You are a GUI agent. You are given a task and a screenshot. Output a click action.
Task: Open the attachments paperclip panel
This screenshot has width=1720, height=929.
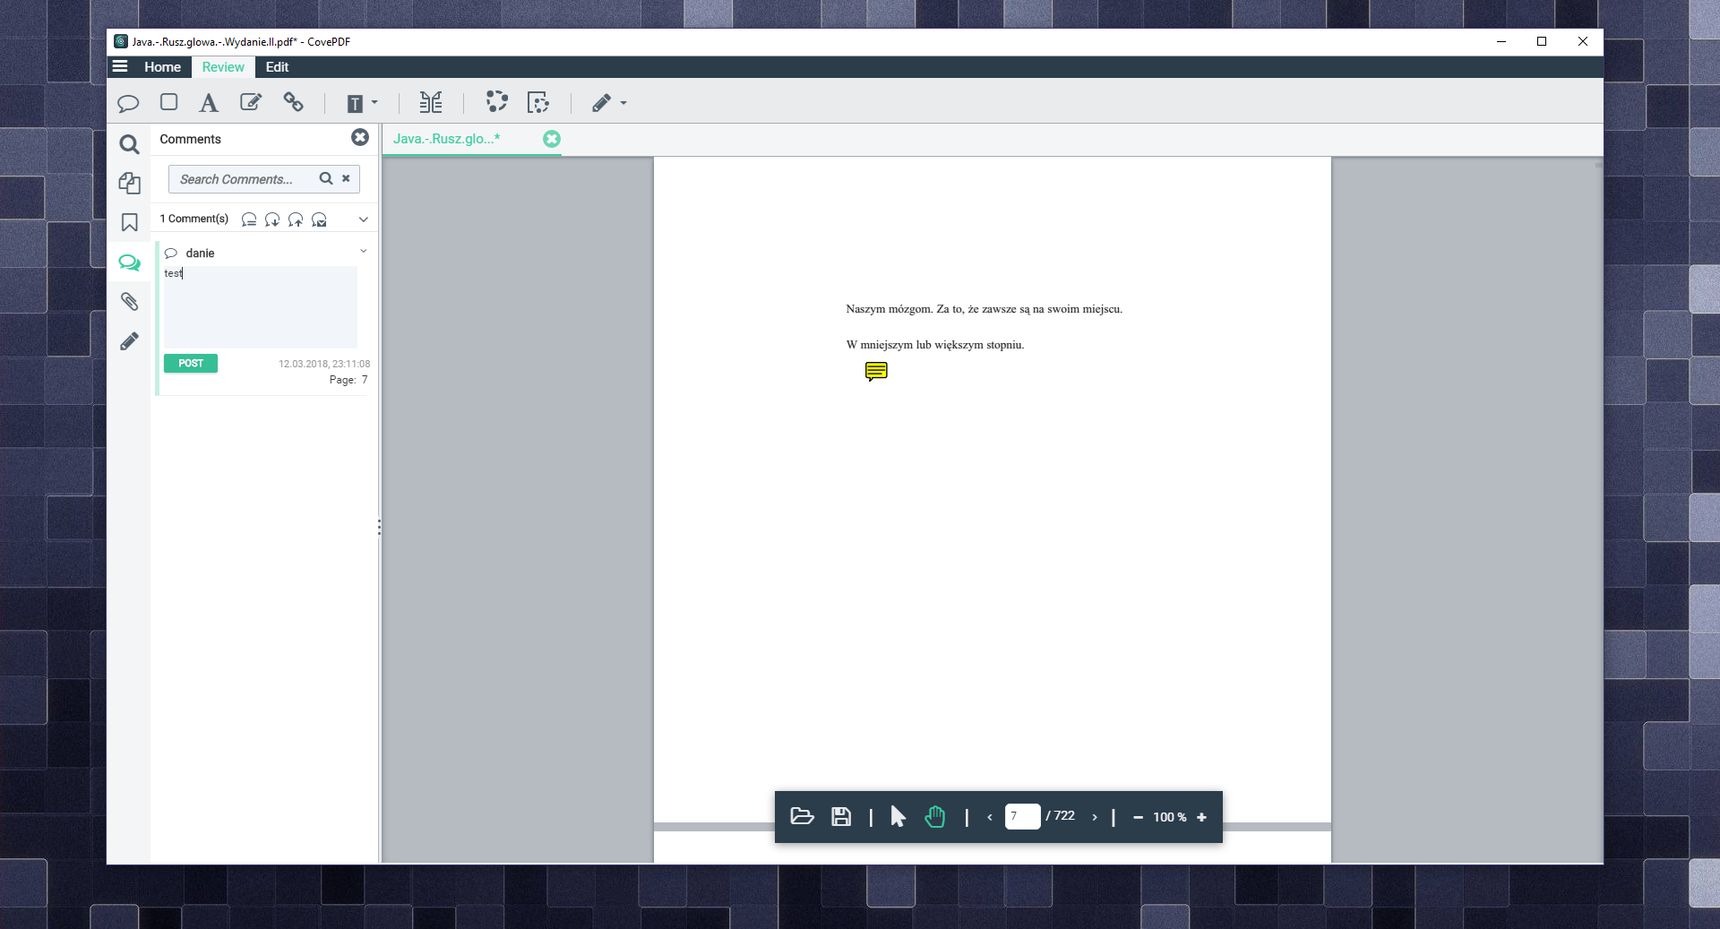coord(129,301)
